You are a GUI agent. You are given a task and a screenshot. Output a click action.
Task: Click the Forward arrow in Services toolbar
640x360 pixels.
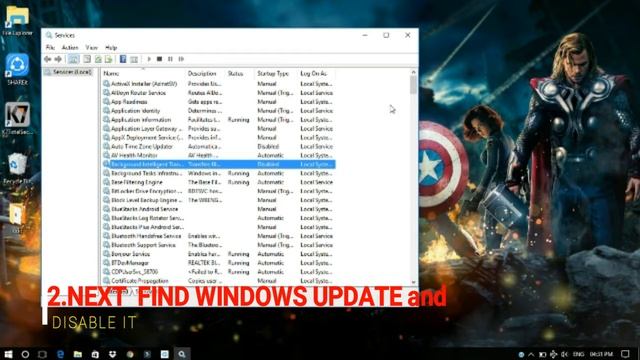[58, 59]
